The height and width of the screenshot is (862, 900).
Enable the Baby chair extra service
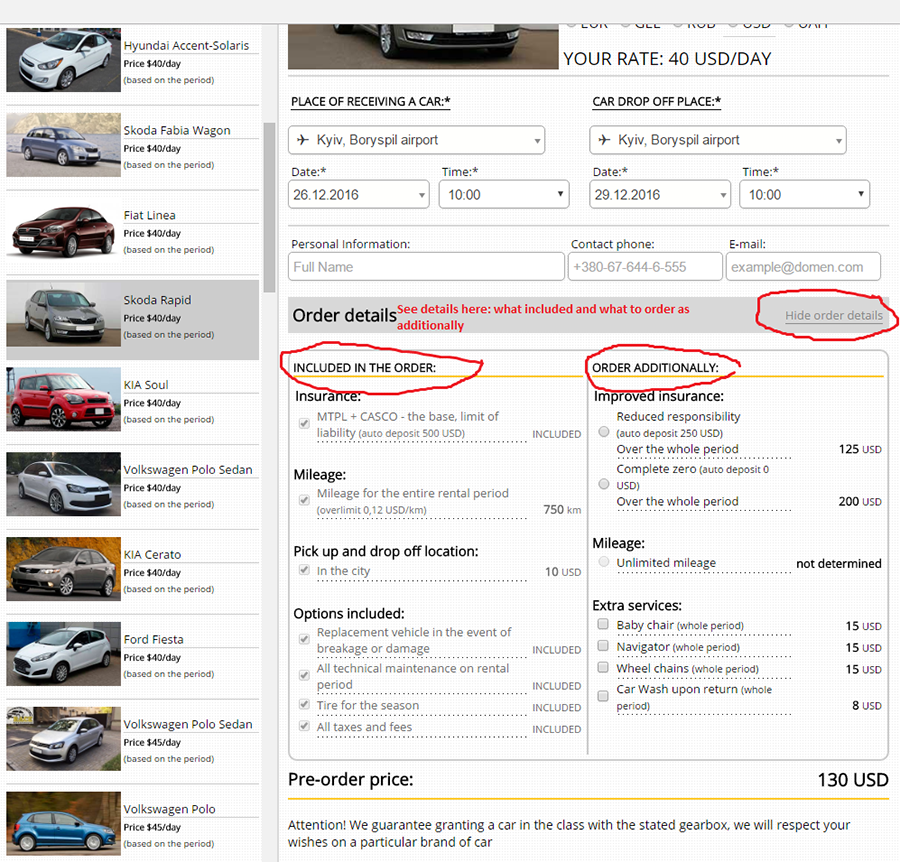603,623
